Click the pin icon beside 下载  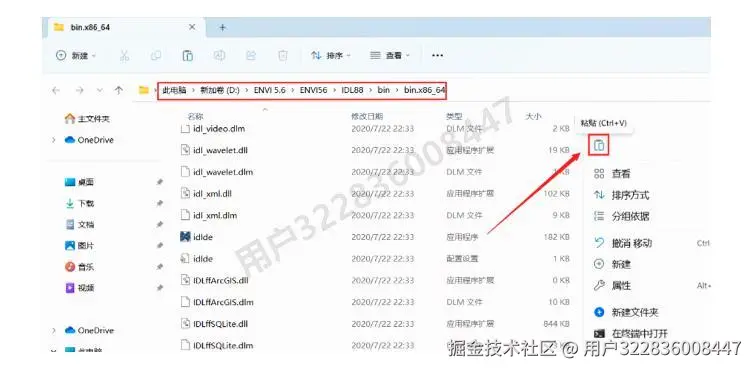159,203
